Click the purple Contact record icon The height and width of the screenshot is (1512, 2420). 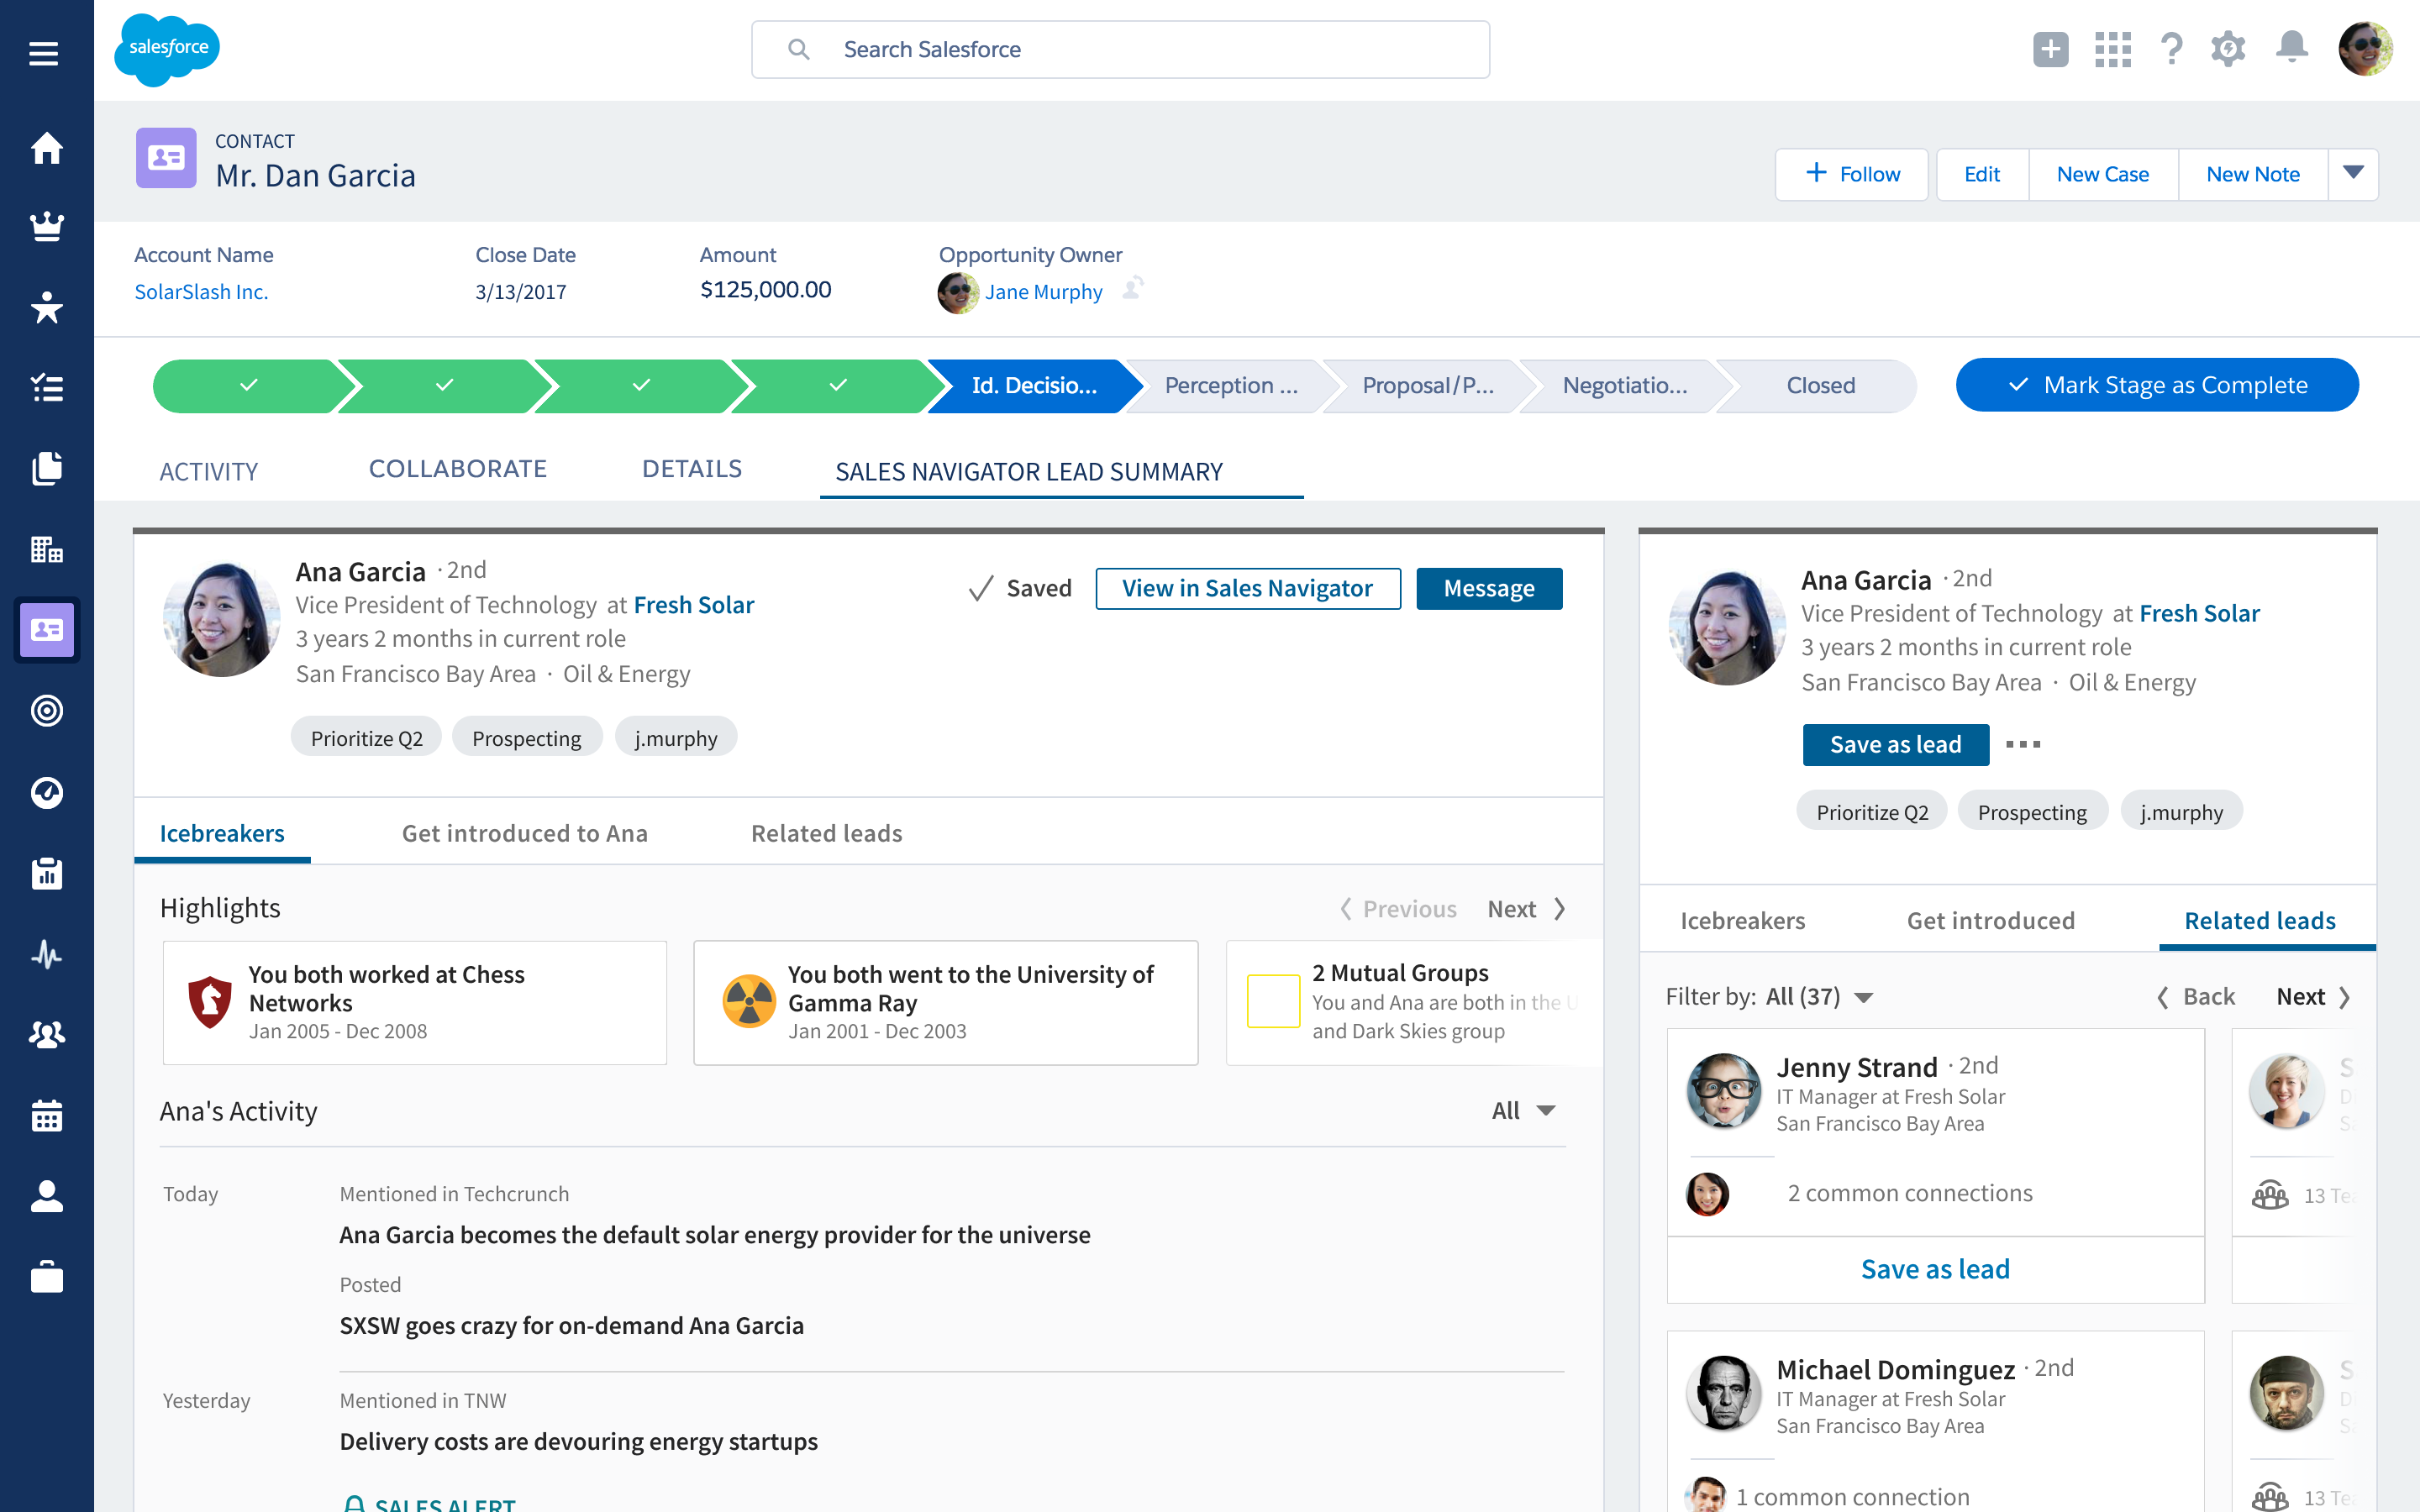[166, 158]
